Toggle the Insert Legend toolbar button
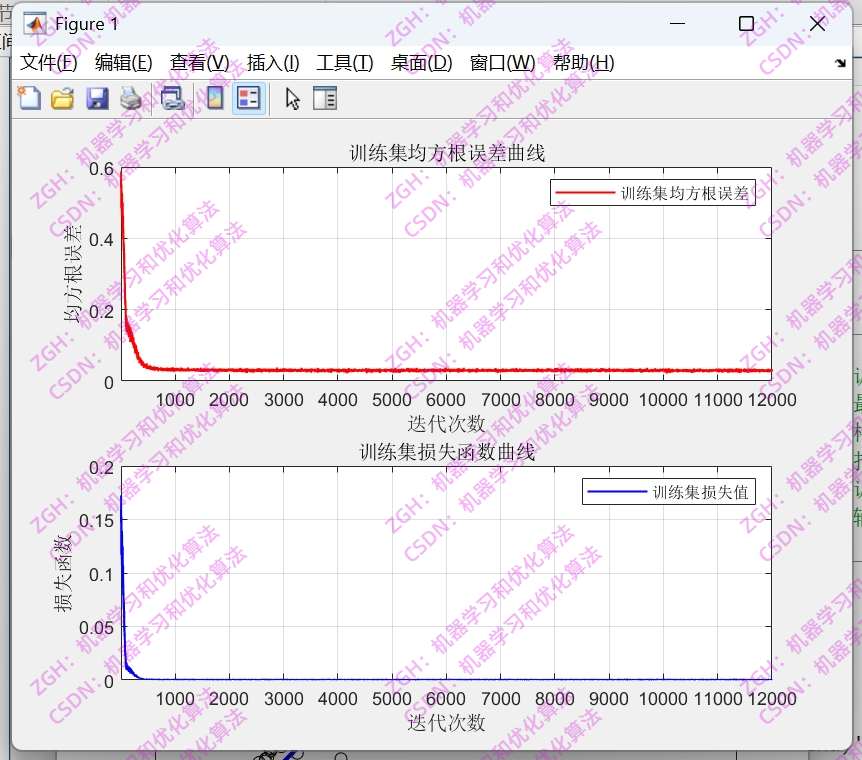The image size is (862, 760). (x=248, y=99)
